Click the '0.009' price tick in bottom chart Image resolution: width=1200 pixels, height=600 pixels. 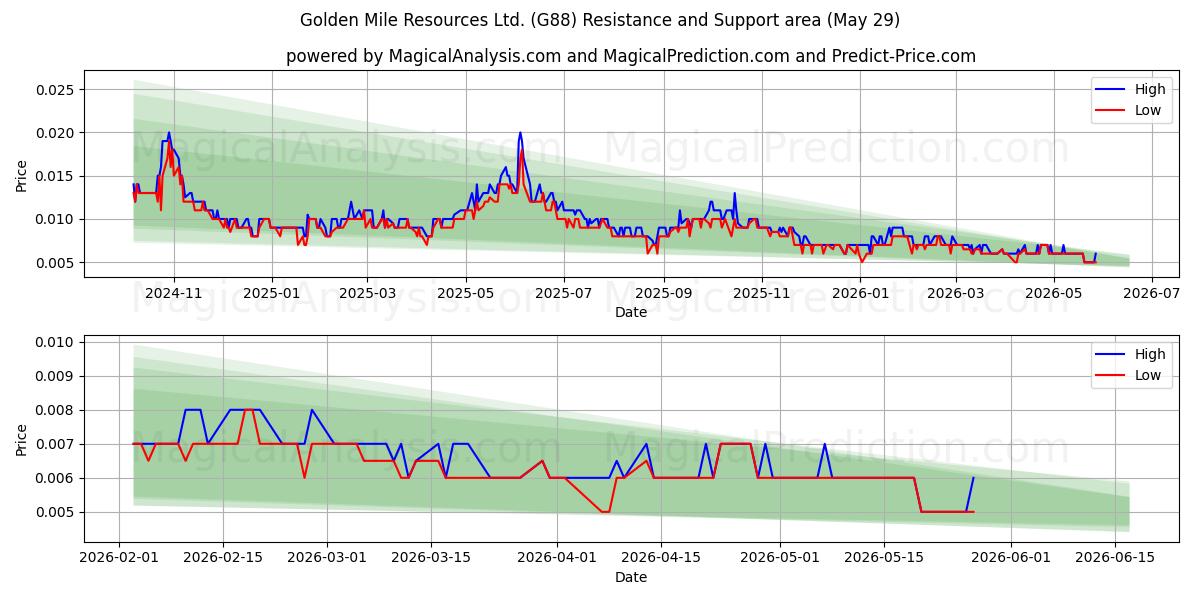click(x=56, y=376)
